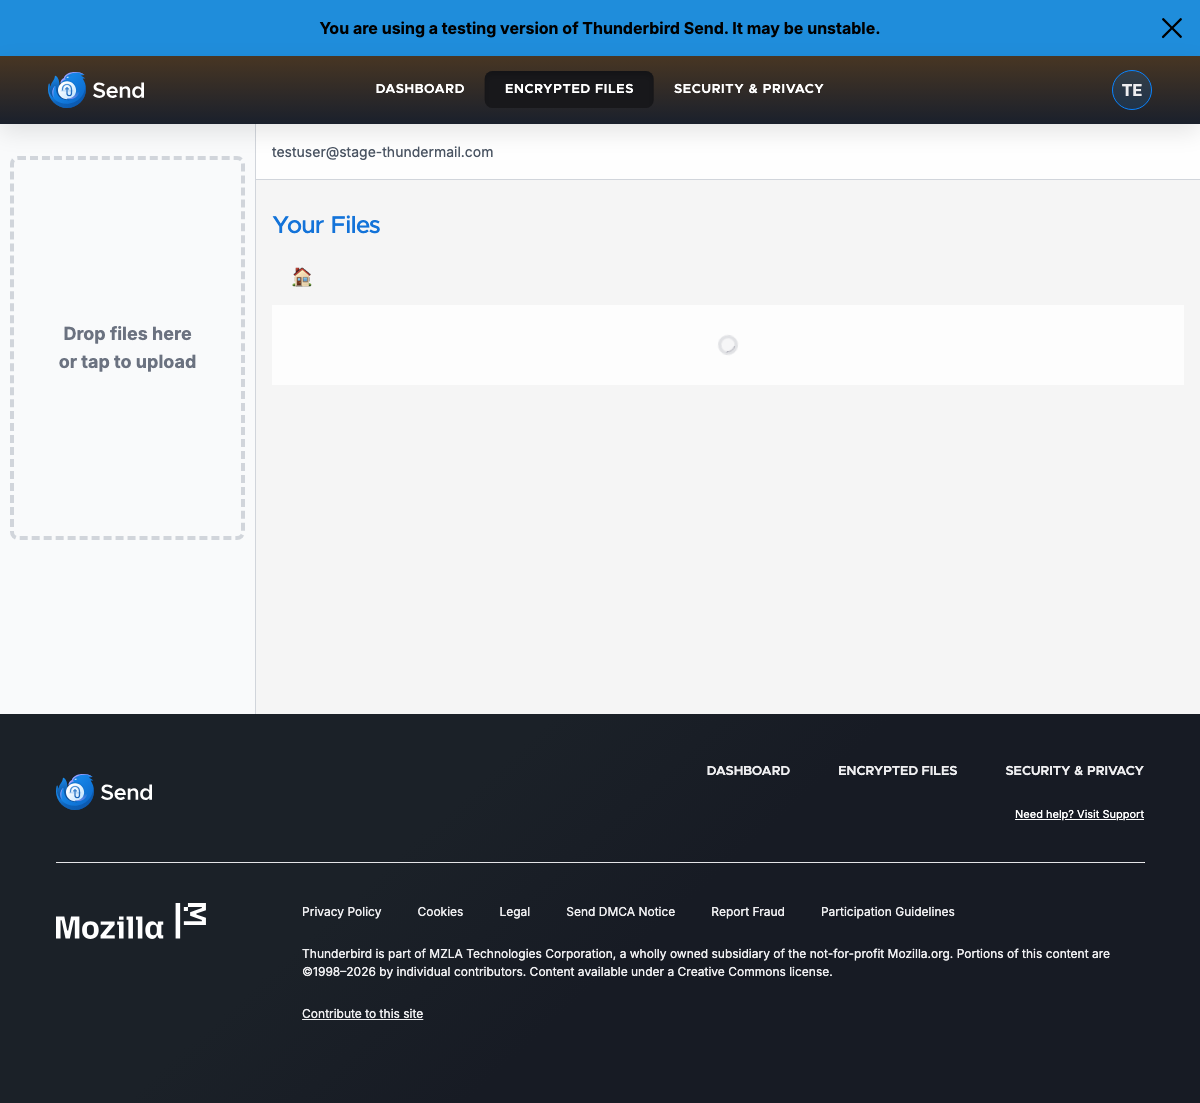Select Encrypted Files top navigation tab
Viewport: 1200px width, 1103px height.
569,89
